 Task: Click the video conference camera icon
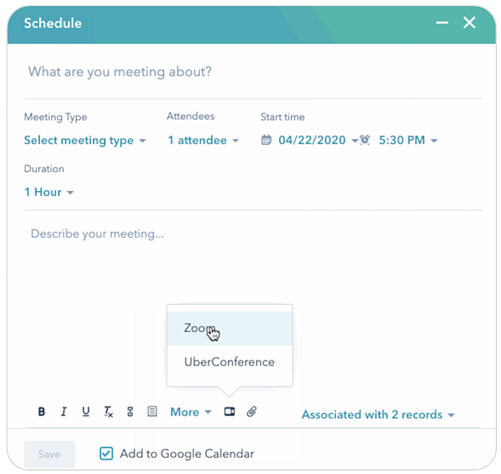click(229, 412)
